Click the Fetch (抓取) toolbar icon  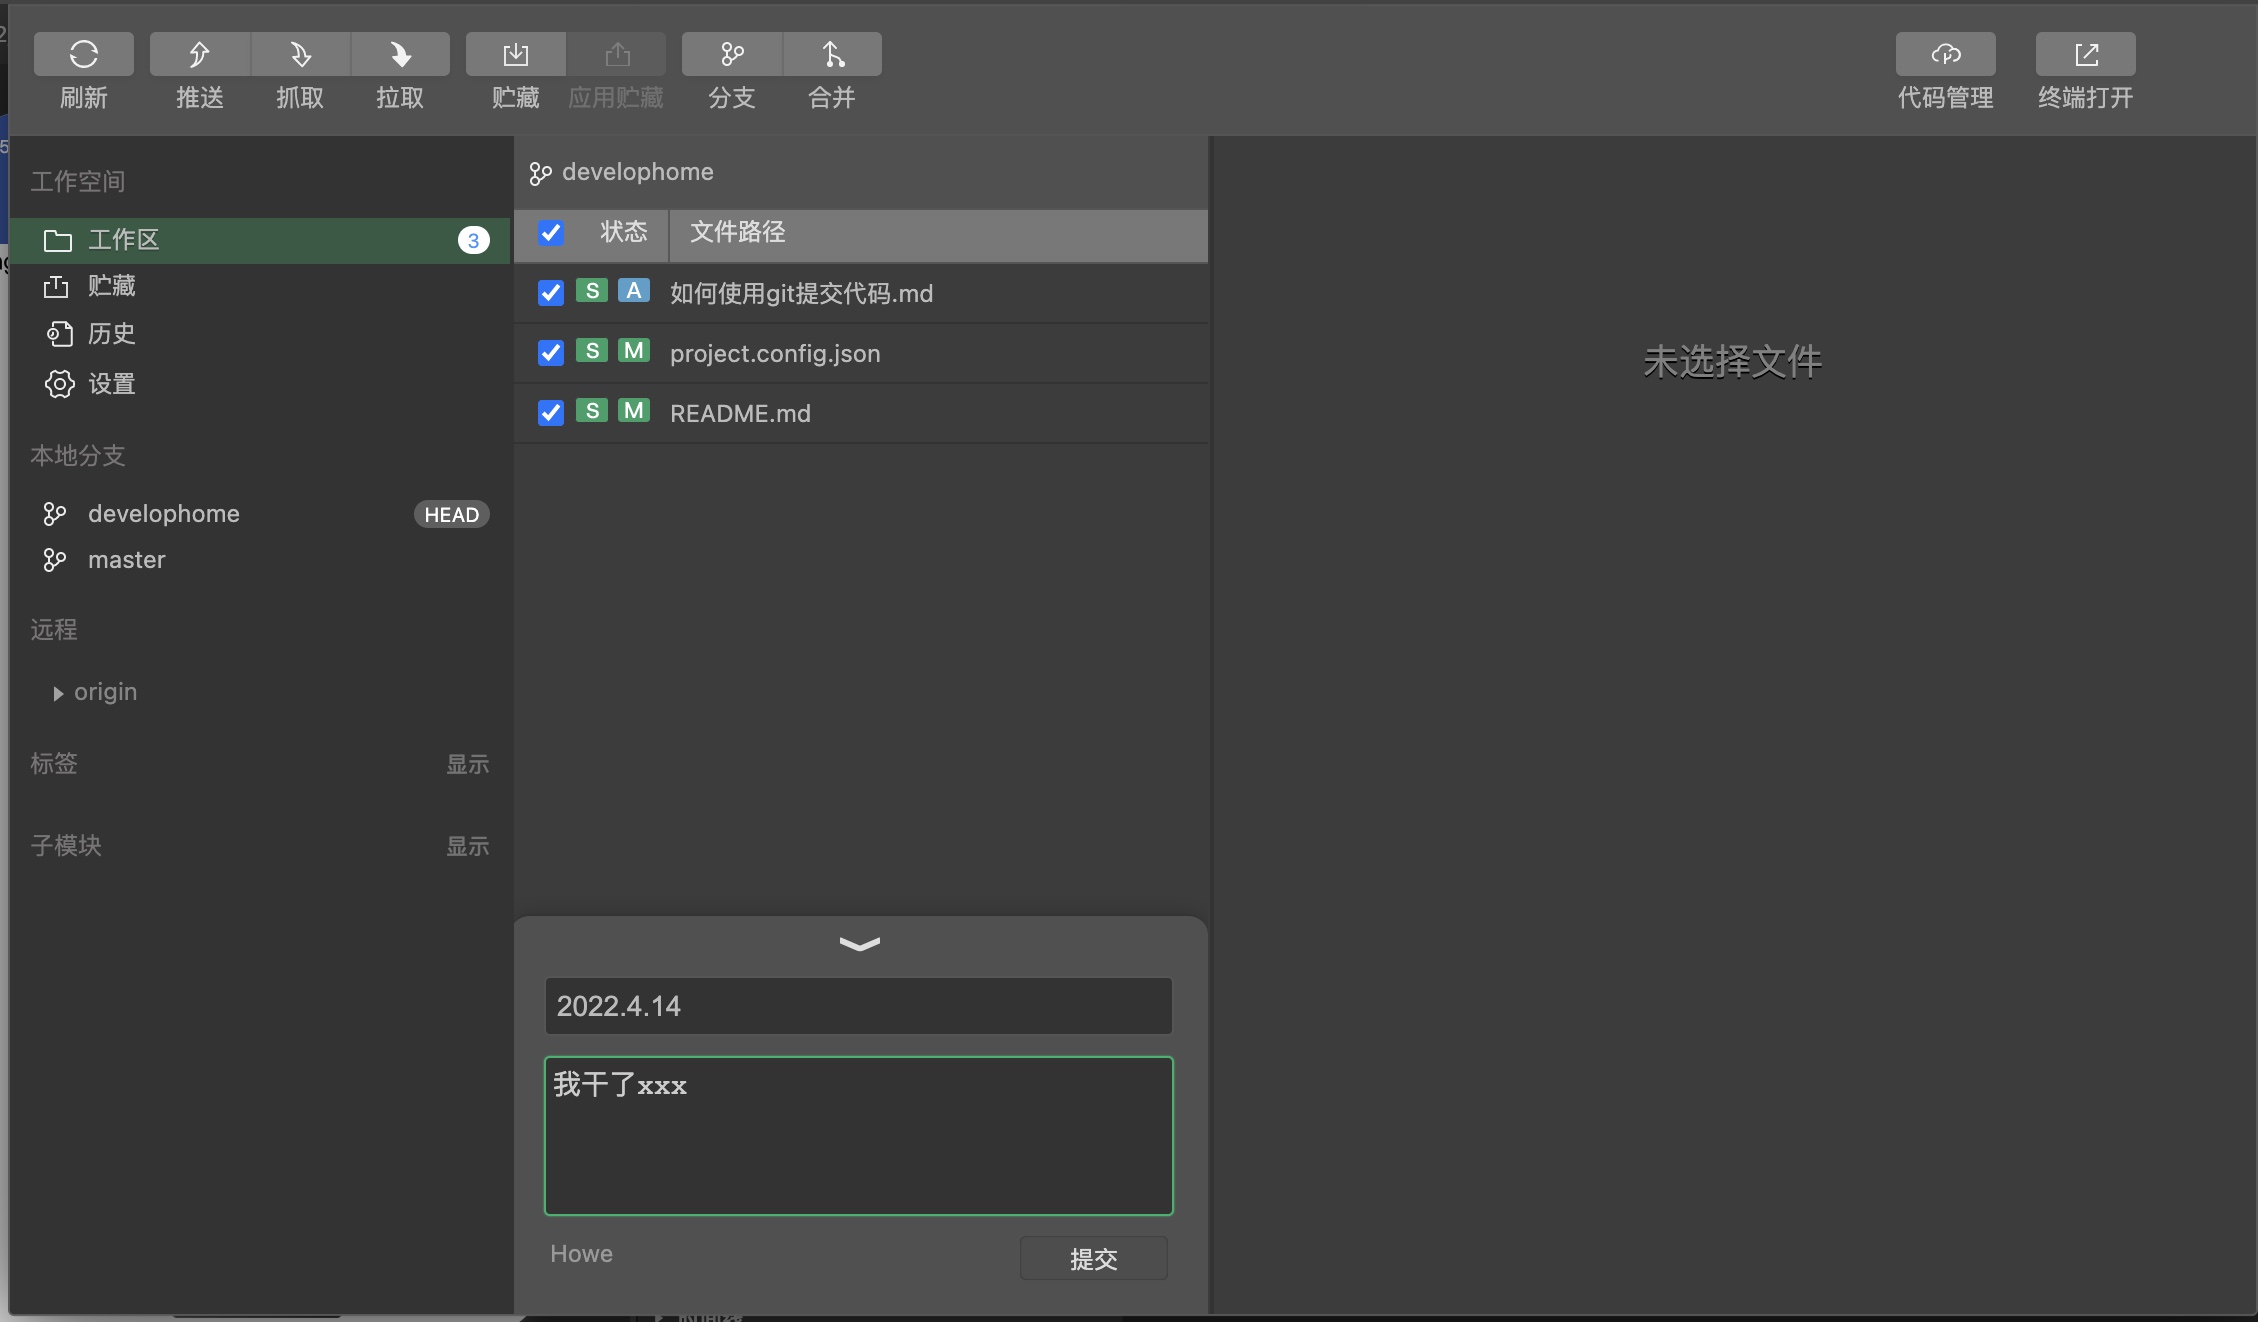click(300, 54)
